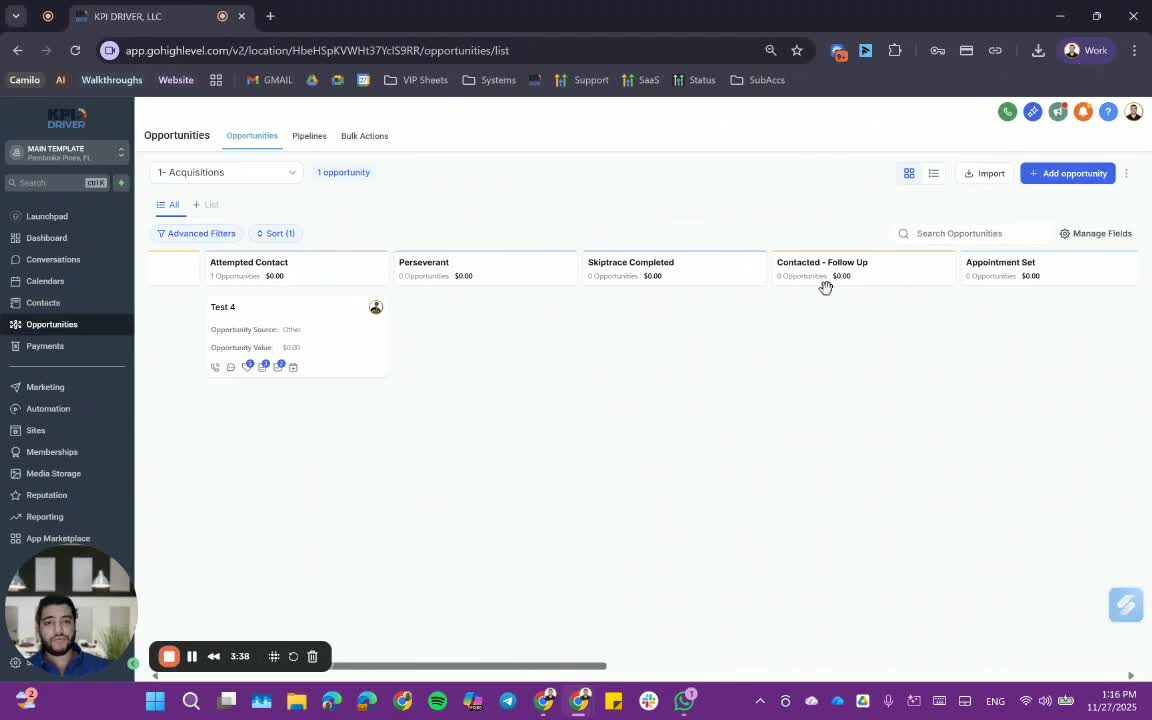Image resolution: width=1152 pixels, height=720 pixels.
Task: Open the Test 4 opportunity card title
Action: [223, 307]
